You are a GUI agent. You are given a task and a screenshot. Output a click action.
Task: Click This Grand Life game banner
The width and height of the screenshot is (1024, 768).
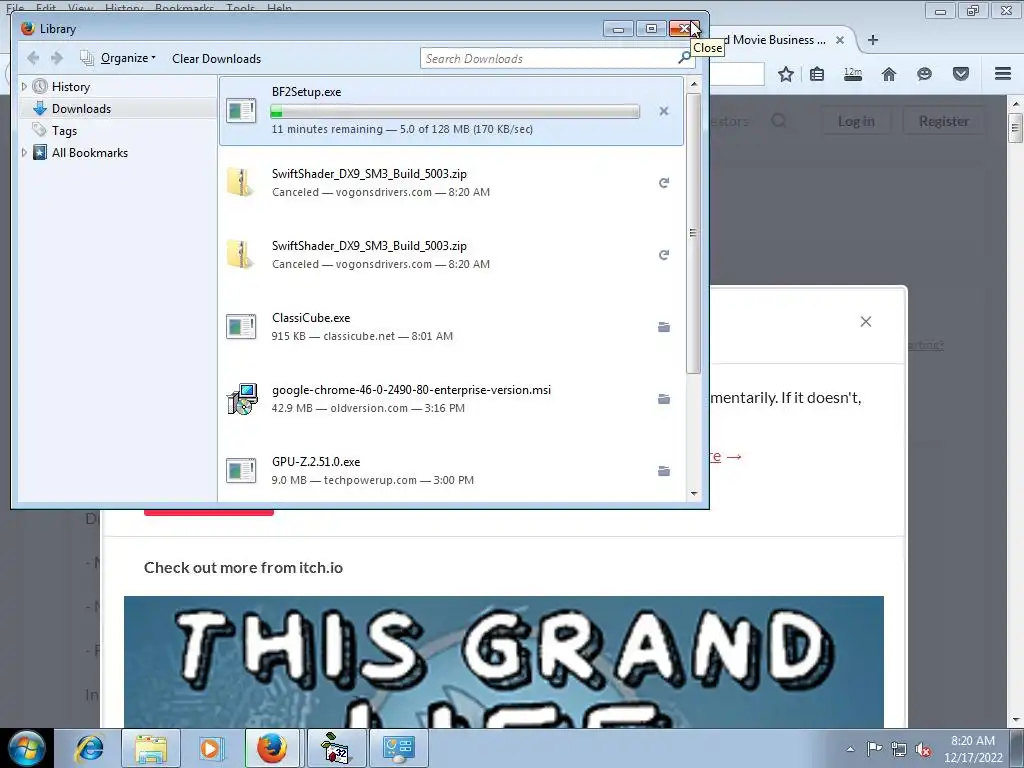(504, 662)
